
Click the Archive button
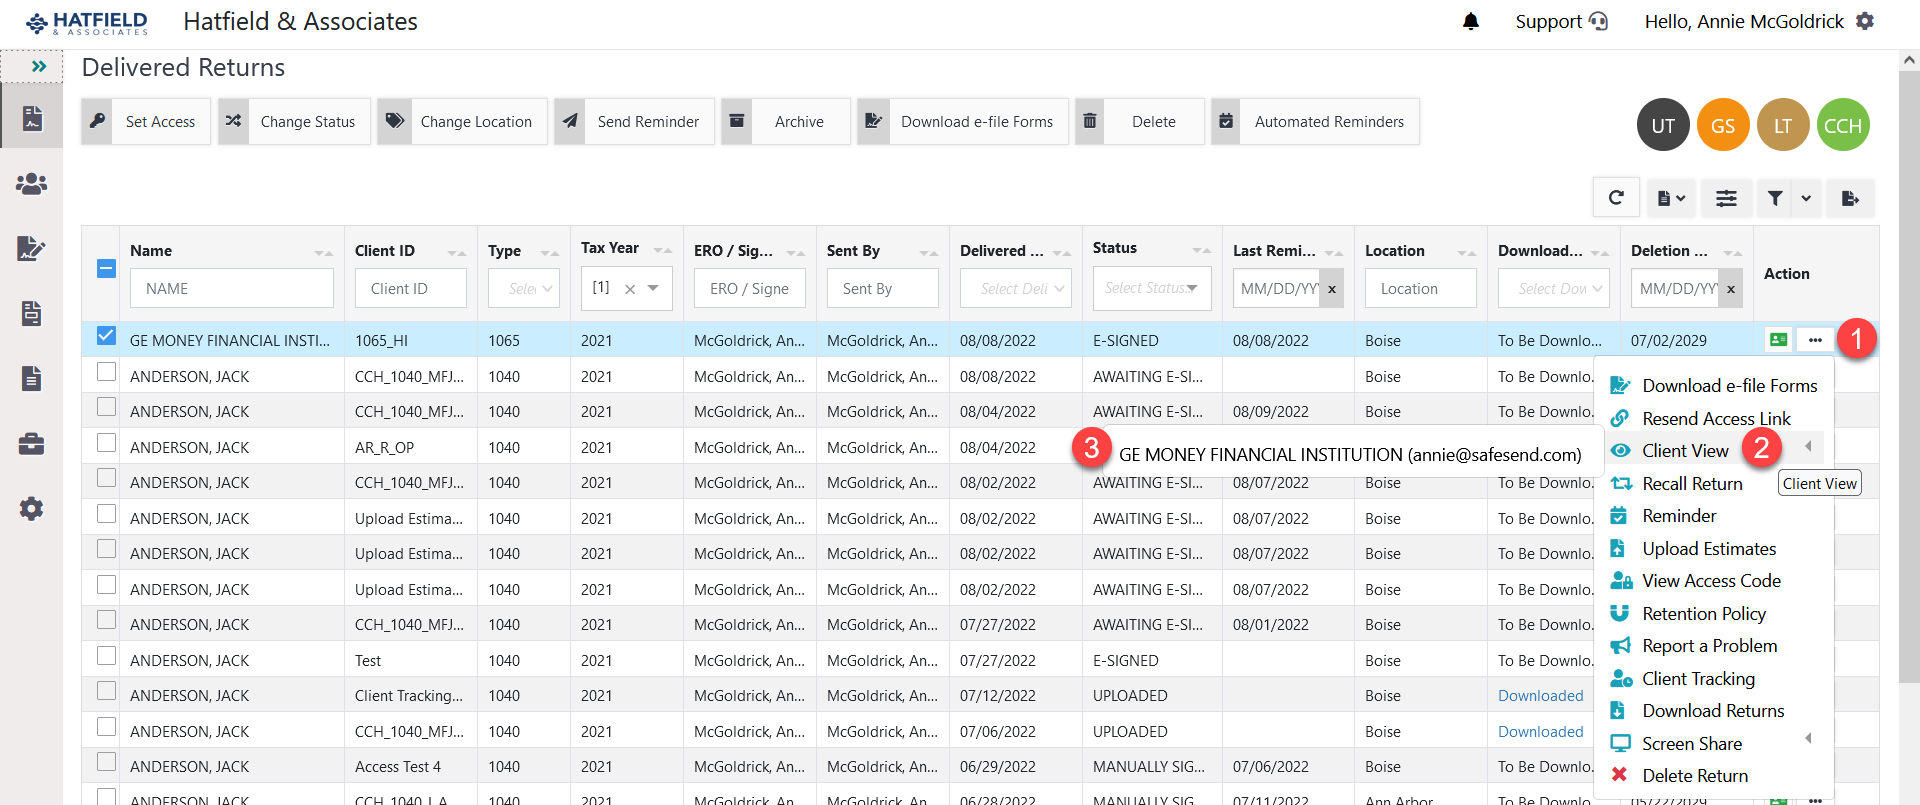tap(786, 121)
